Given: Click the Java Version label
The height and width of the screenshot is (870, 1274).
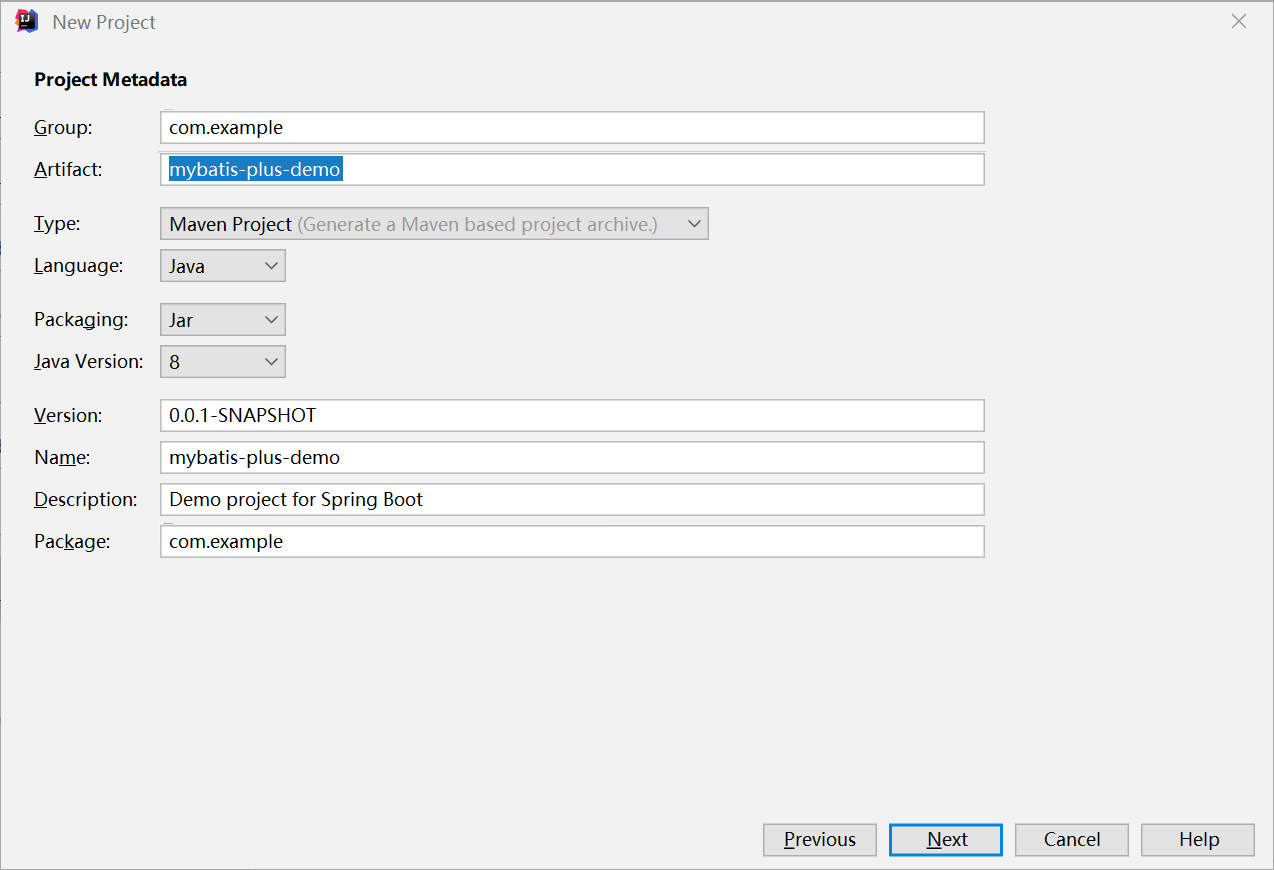Looking at the screenshot, I should click(88, 361).
